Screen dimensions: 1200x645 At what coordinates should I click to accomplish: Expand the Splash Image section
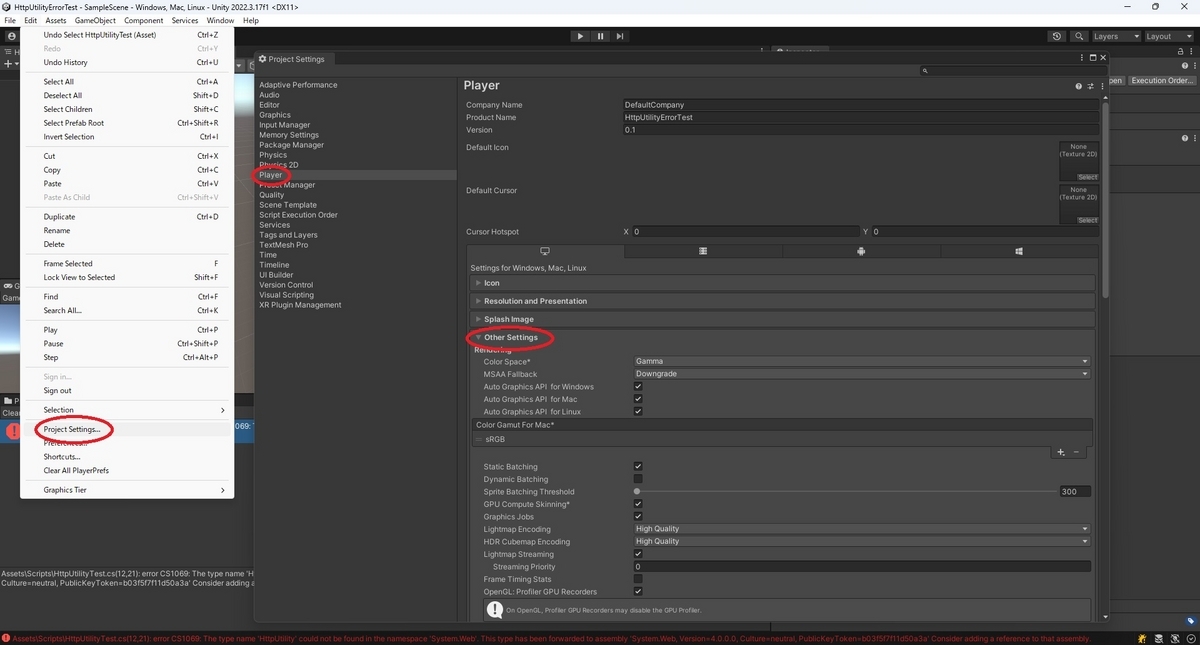click(782, 319)
